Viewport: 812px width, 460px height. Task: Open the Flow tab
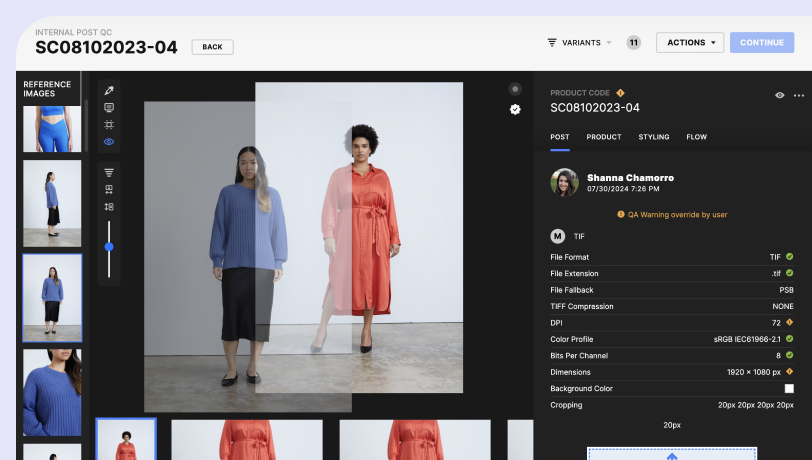696,137
